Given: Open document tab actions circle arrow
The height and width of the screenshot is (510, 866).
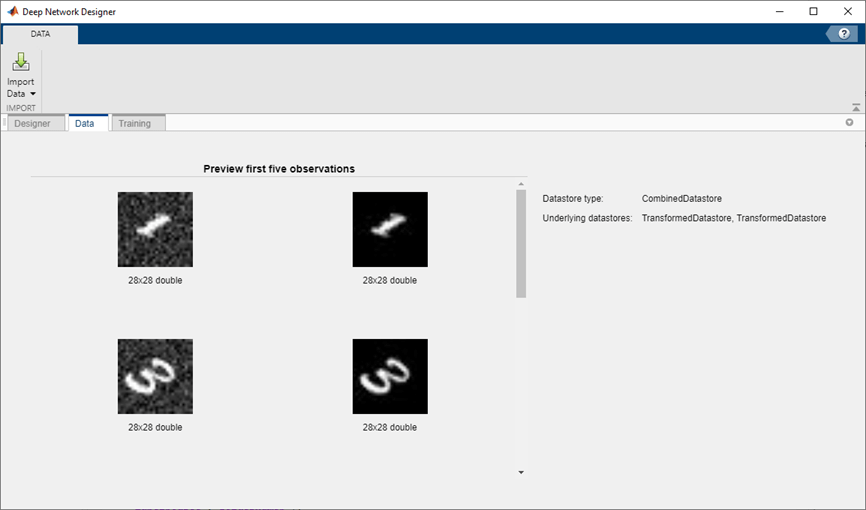Looking at the screenshot, I should click(849, 123).
